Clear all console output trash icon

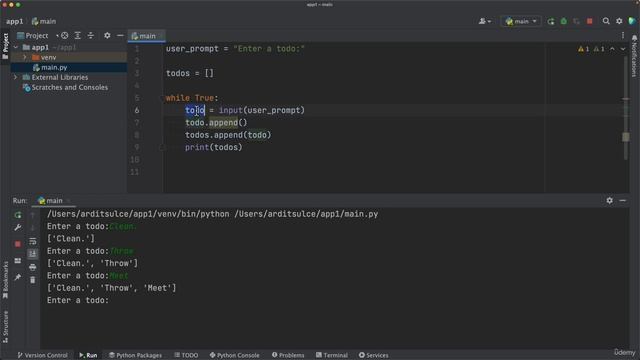[33, 280]
